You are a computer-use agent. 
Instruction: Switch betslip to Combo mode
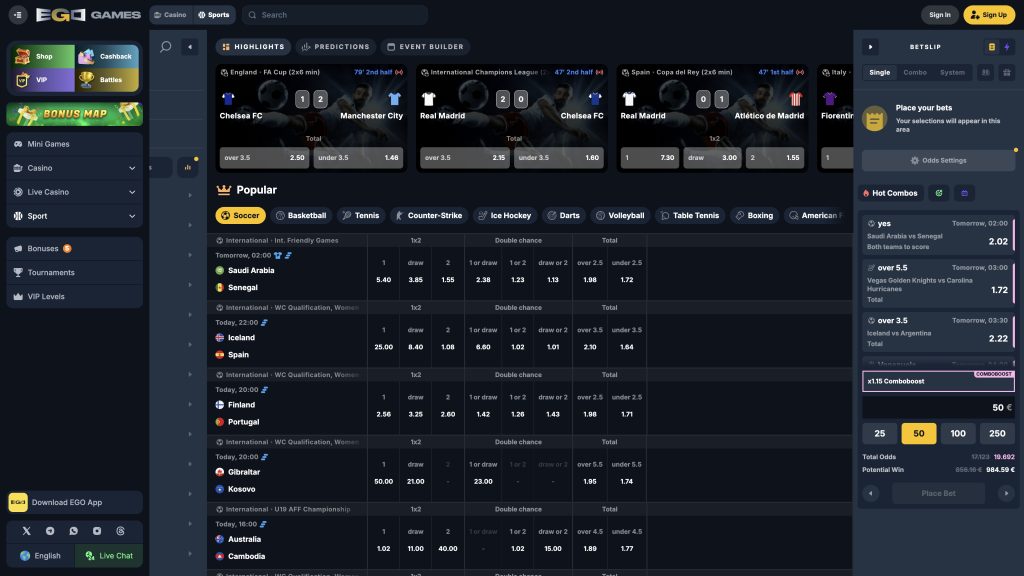[915, 72]
